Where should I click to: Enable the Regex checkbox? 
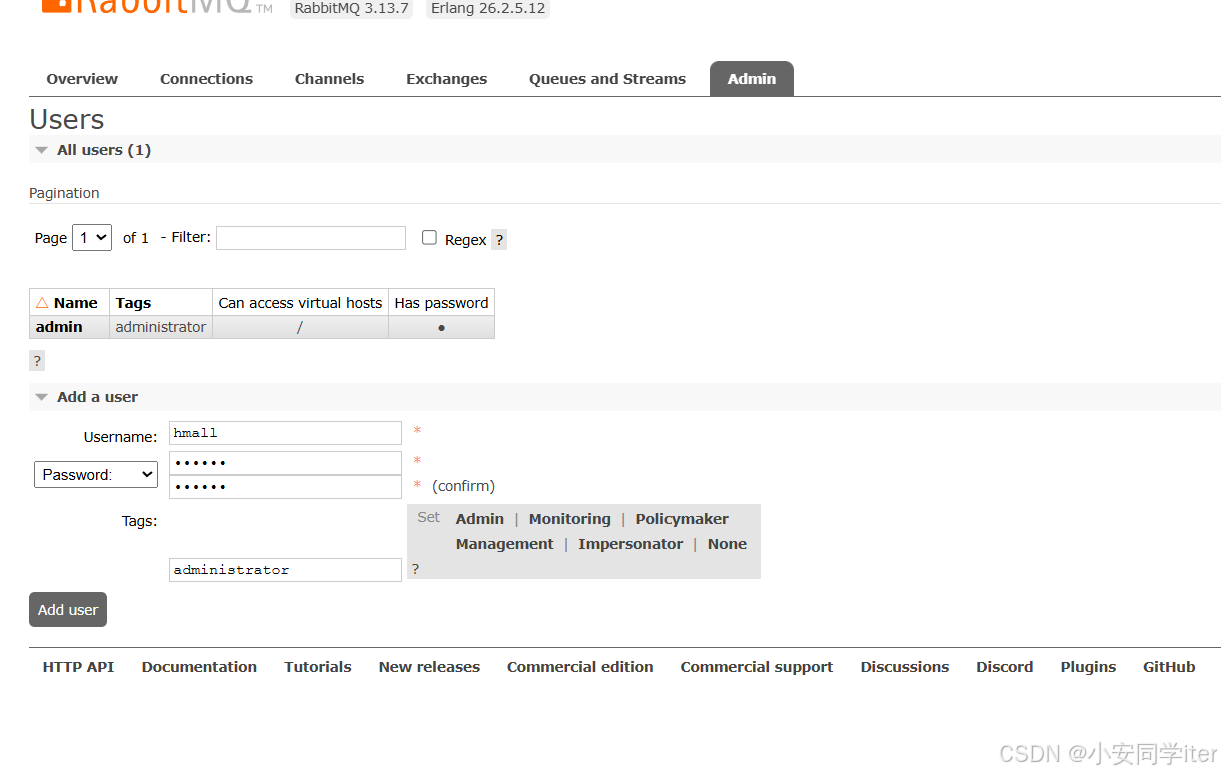pos(429,238)
